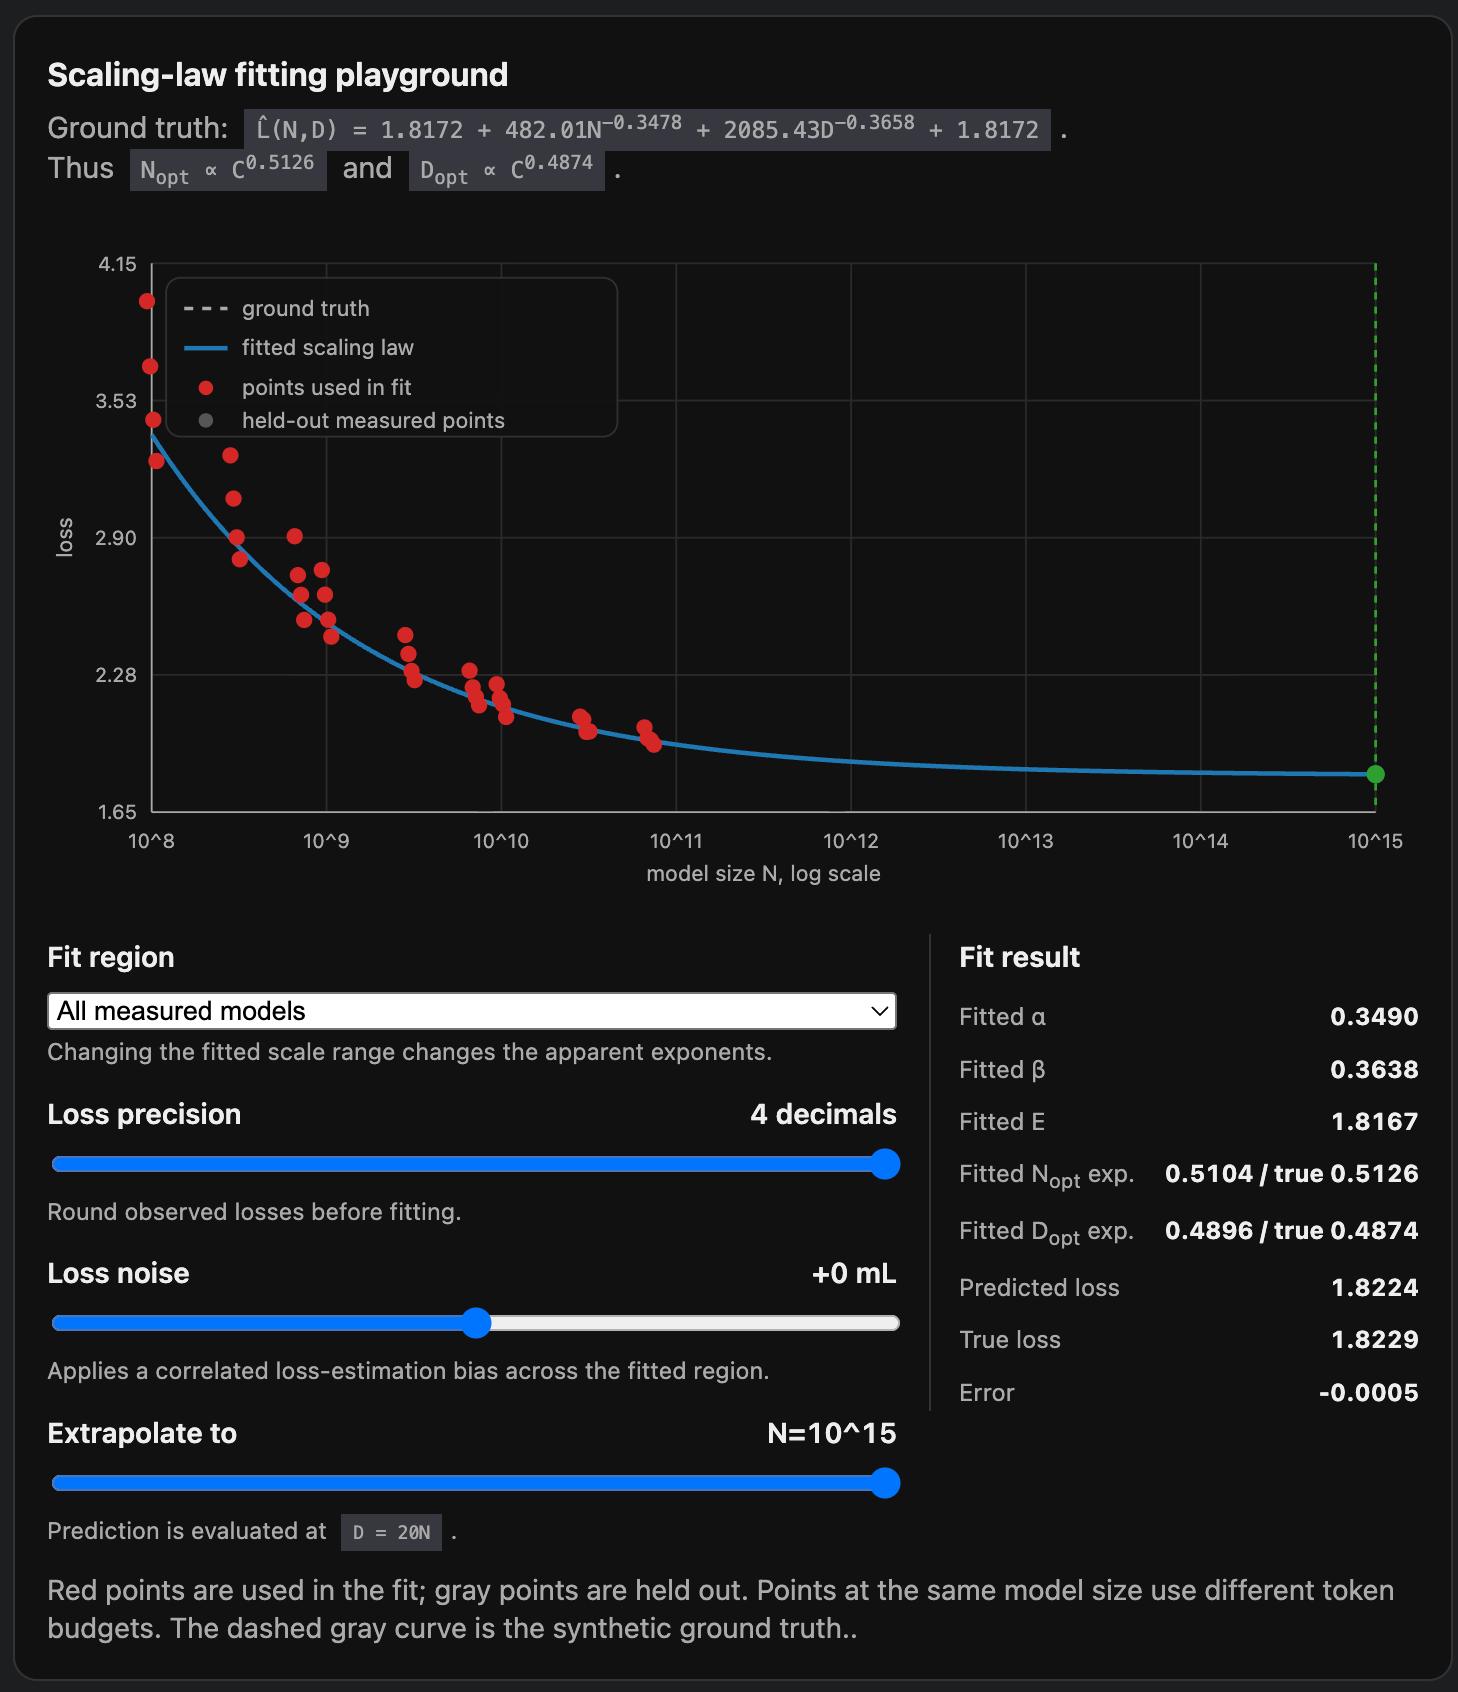Click the Fitted α value 0.3490
This screenshot has height=1692, width=1458.
(1374, 1017)
